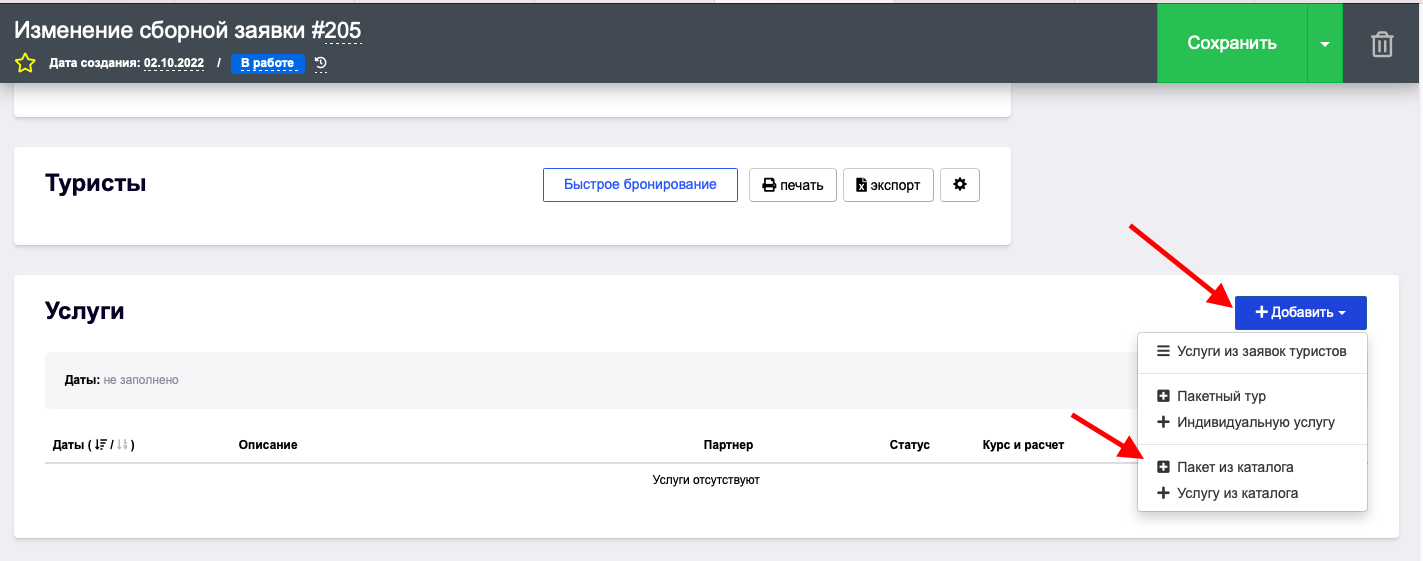Expand the arrow next to Сохранить
Image resolution: width=1423 pixels, height=561 pixels.
pos(1325,44)
